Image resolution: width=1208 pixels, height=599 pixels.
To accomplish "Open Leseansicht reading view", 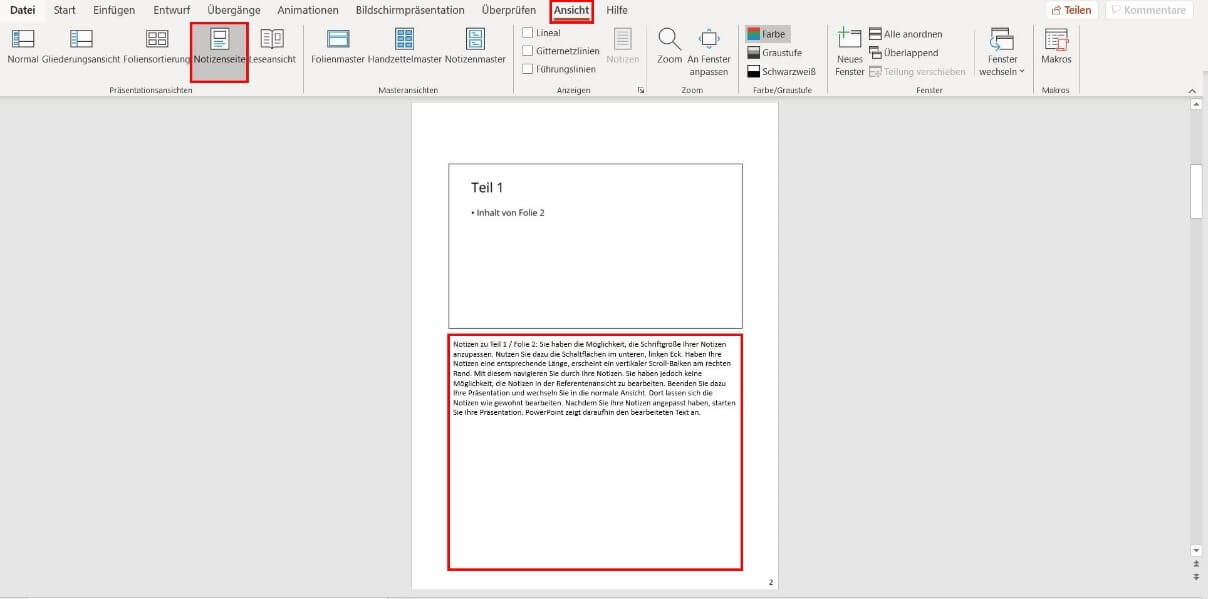I will click(272, 47).
